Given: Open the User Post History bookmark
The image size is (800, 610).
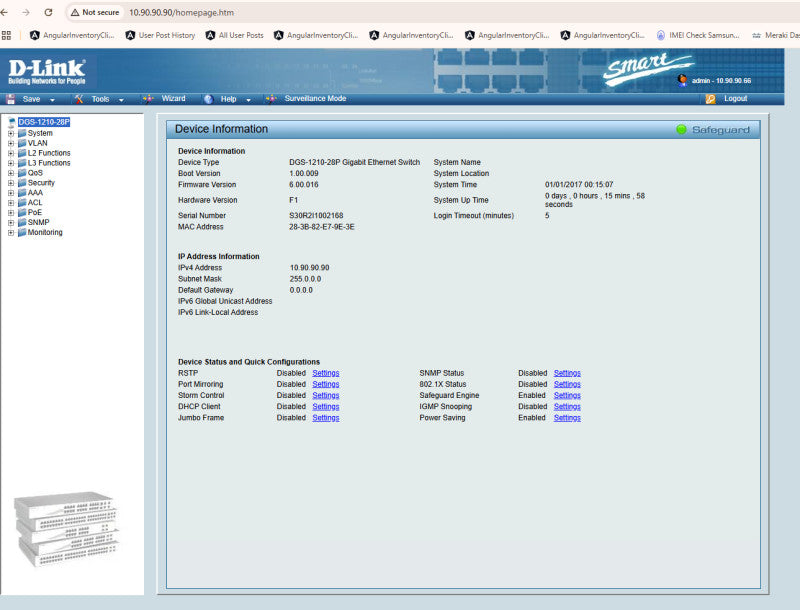Looking at the screenshot, I should click(x=161, y=35).
